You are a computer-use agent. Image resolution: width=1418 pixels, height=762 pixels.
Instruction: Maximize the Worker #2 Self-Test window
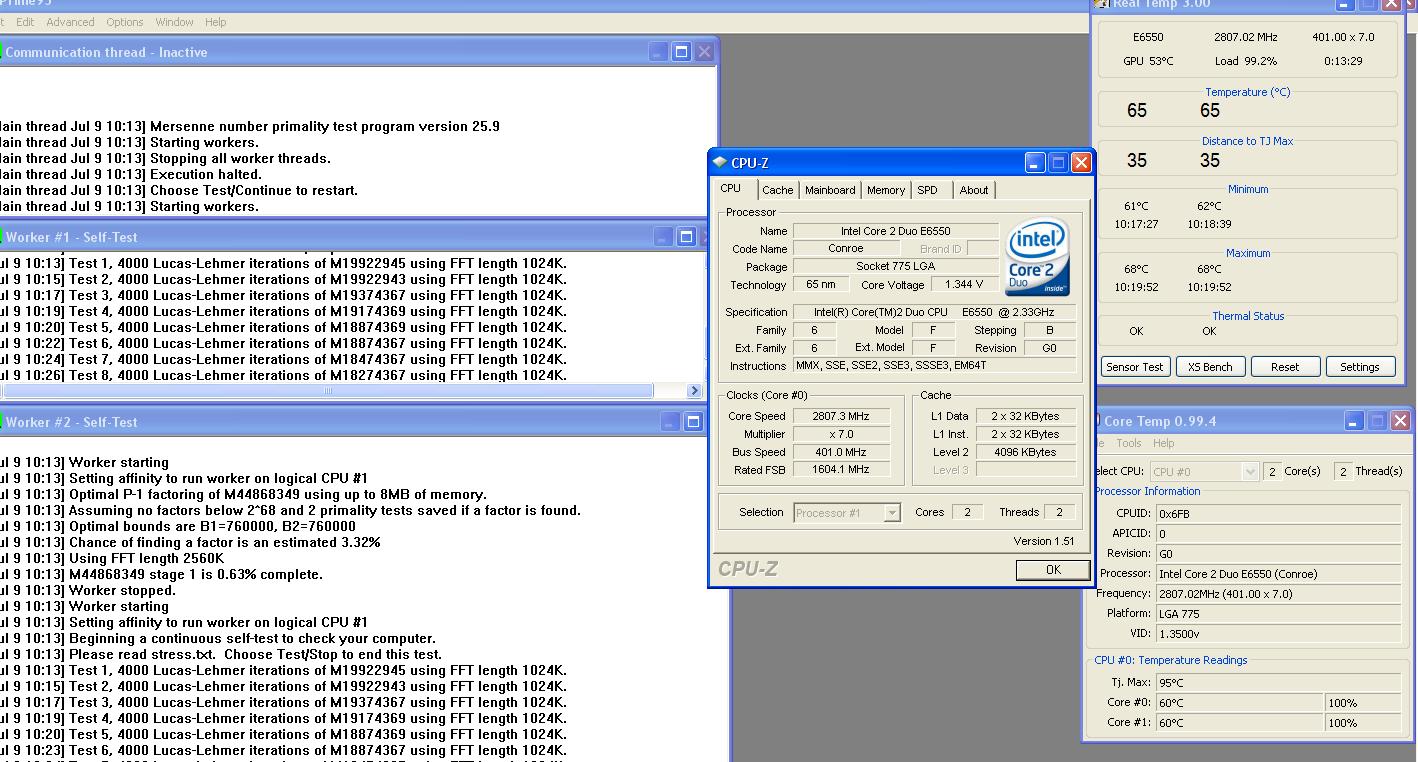(692, 422)
